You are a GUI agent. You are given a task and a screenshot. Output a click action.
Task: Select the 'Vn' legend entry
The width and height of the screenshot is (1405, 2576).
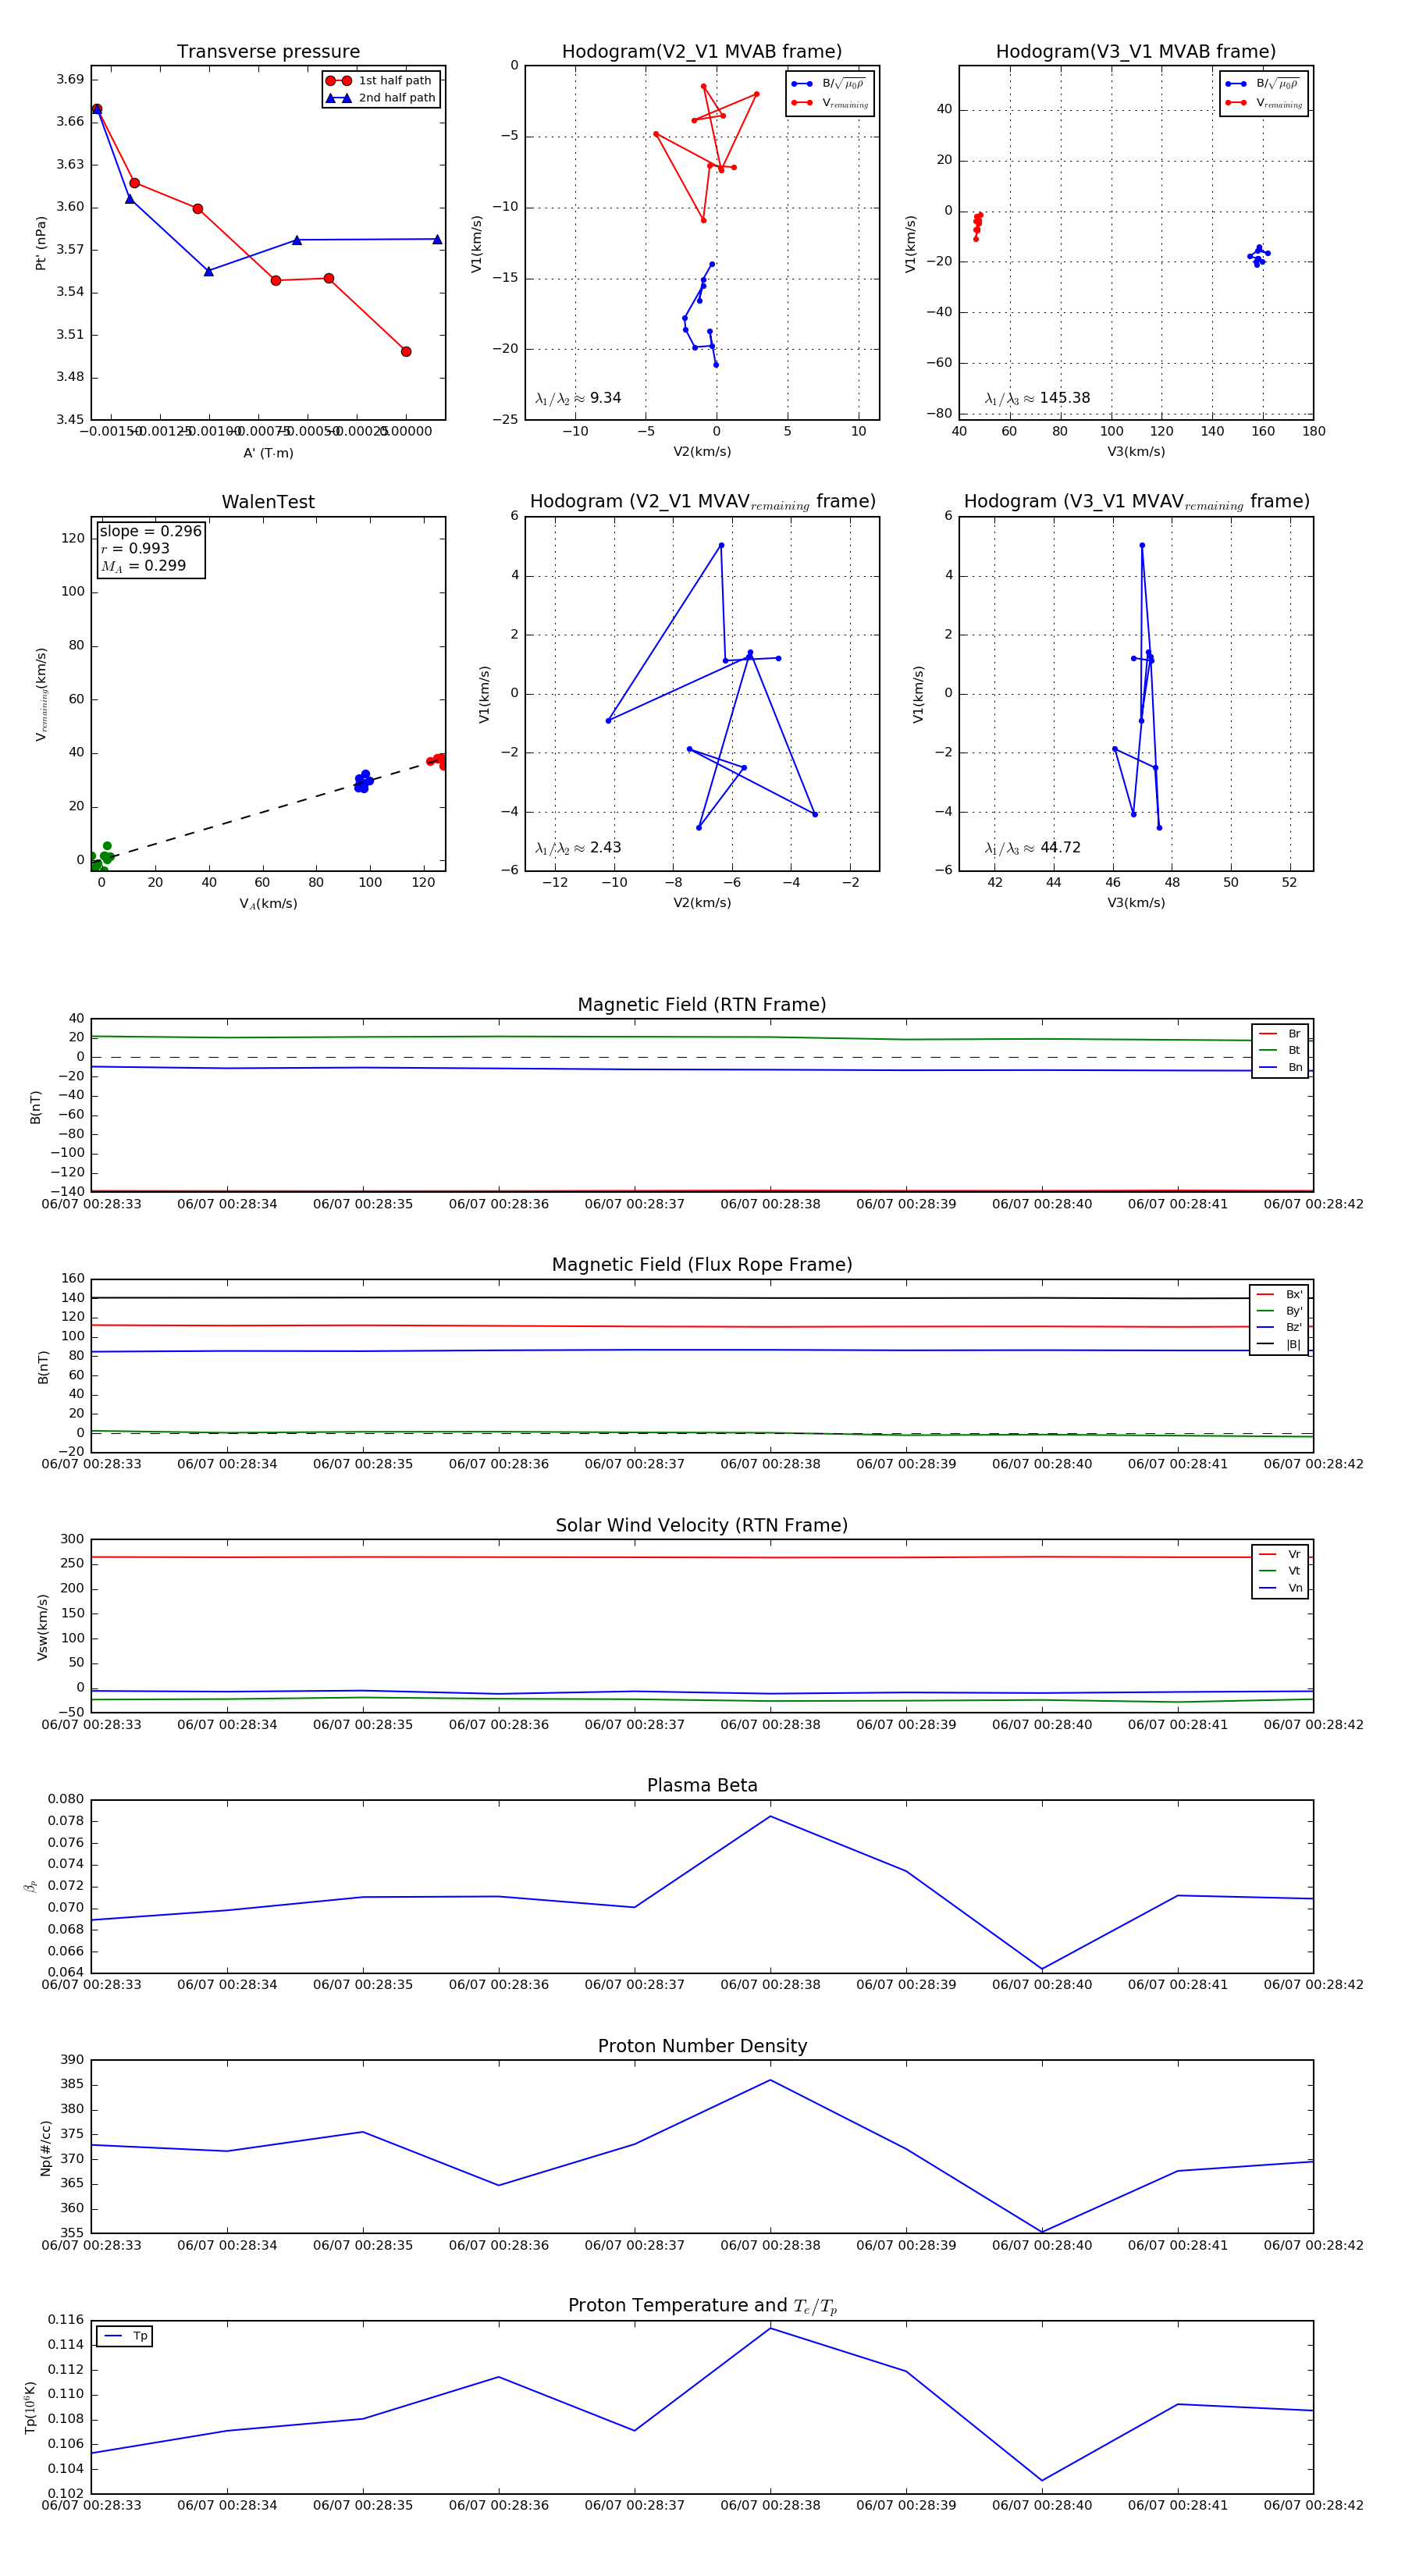(x=1280, y=1588)
